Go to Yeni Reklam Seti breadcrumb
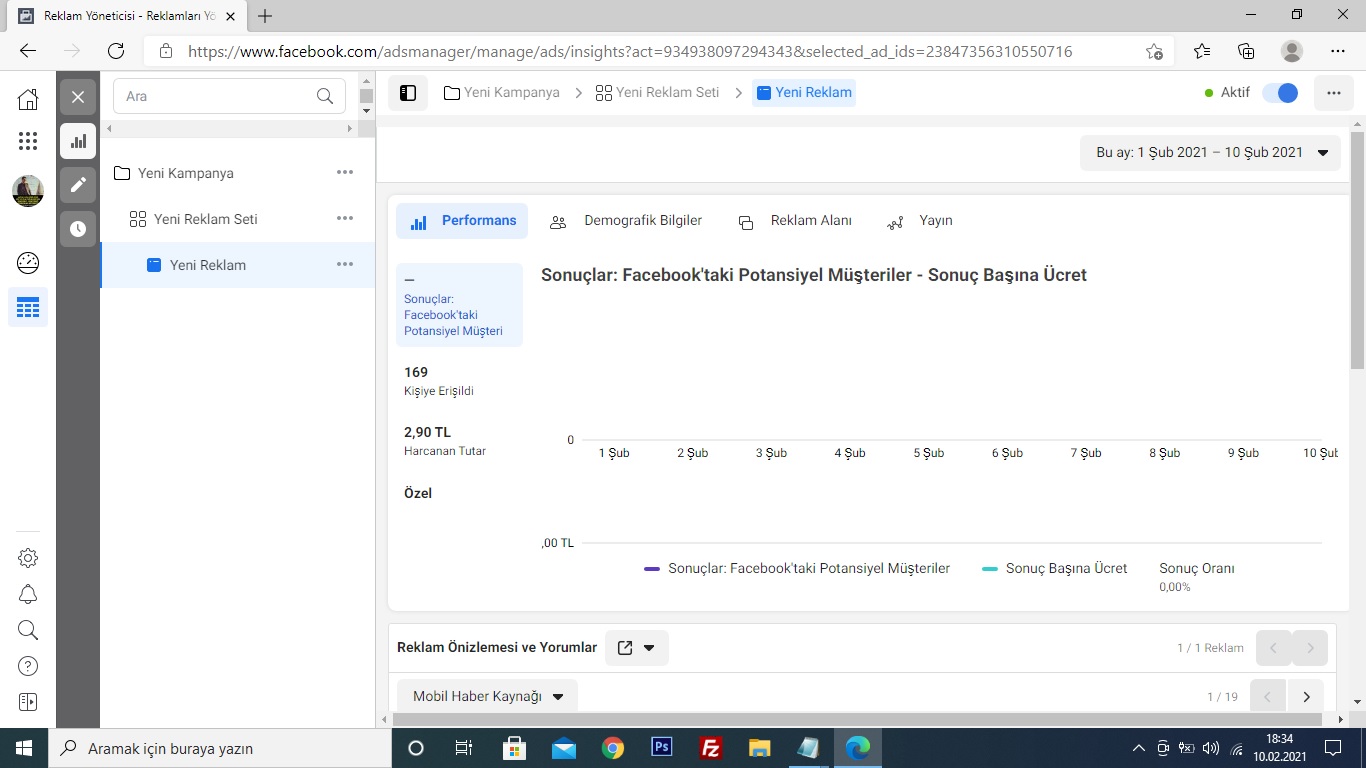The width and height of the screenshot is (1366, 768). (x=657, y=92)
